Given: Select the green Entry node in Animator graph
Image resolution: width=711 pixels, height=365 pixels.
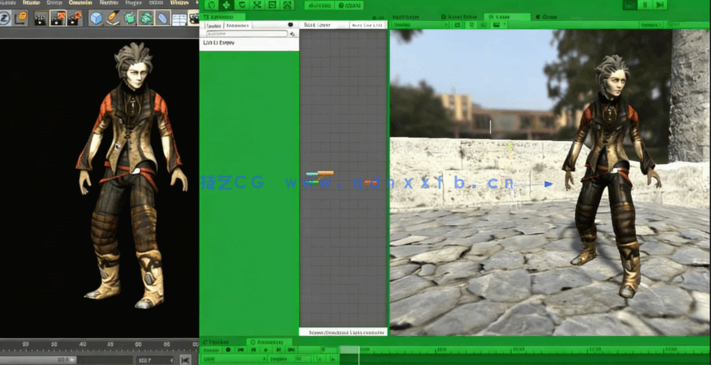Looking at the screenshot, I should pos(313,182).
